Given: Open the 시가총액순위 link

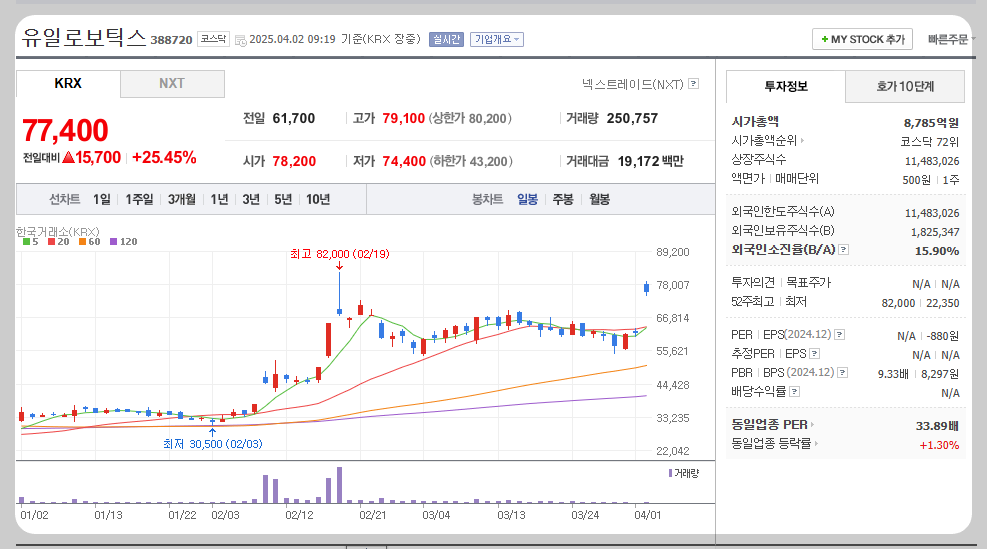Looking at the screenshot, I should (767, 140).
